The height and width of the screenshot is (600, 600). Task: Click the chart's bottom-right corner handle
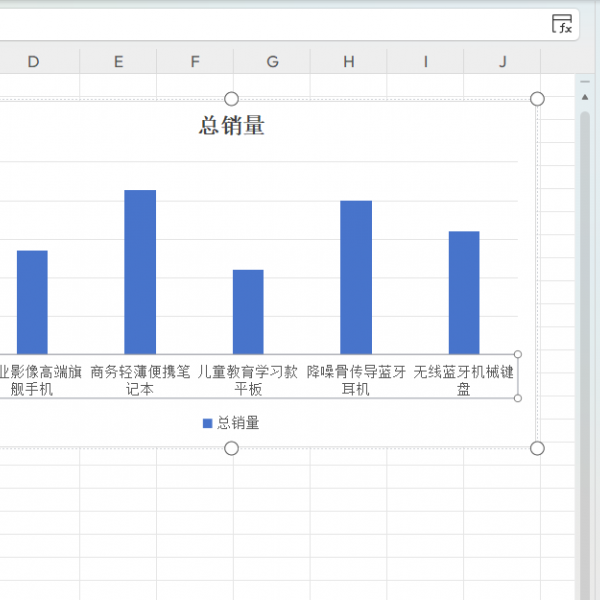537,448
